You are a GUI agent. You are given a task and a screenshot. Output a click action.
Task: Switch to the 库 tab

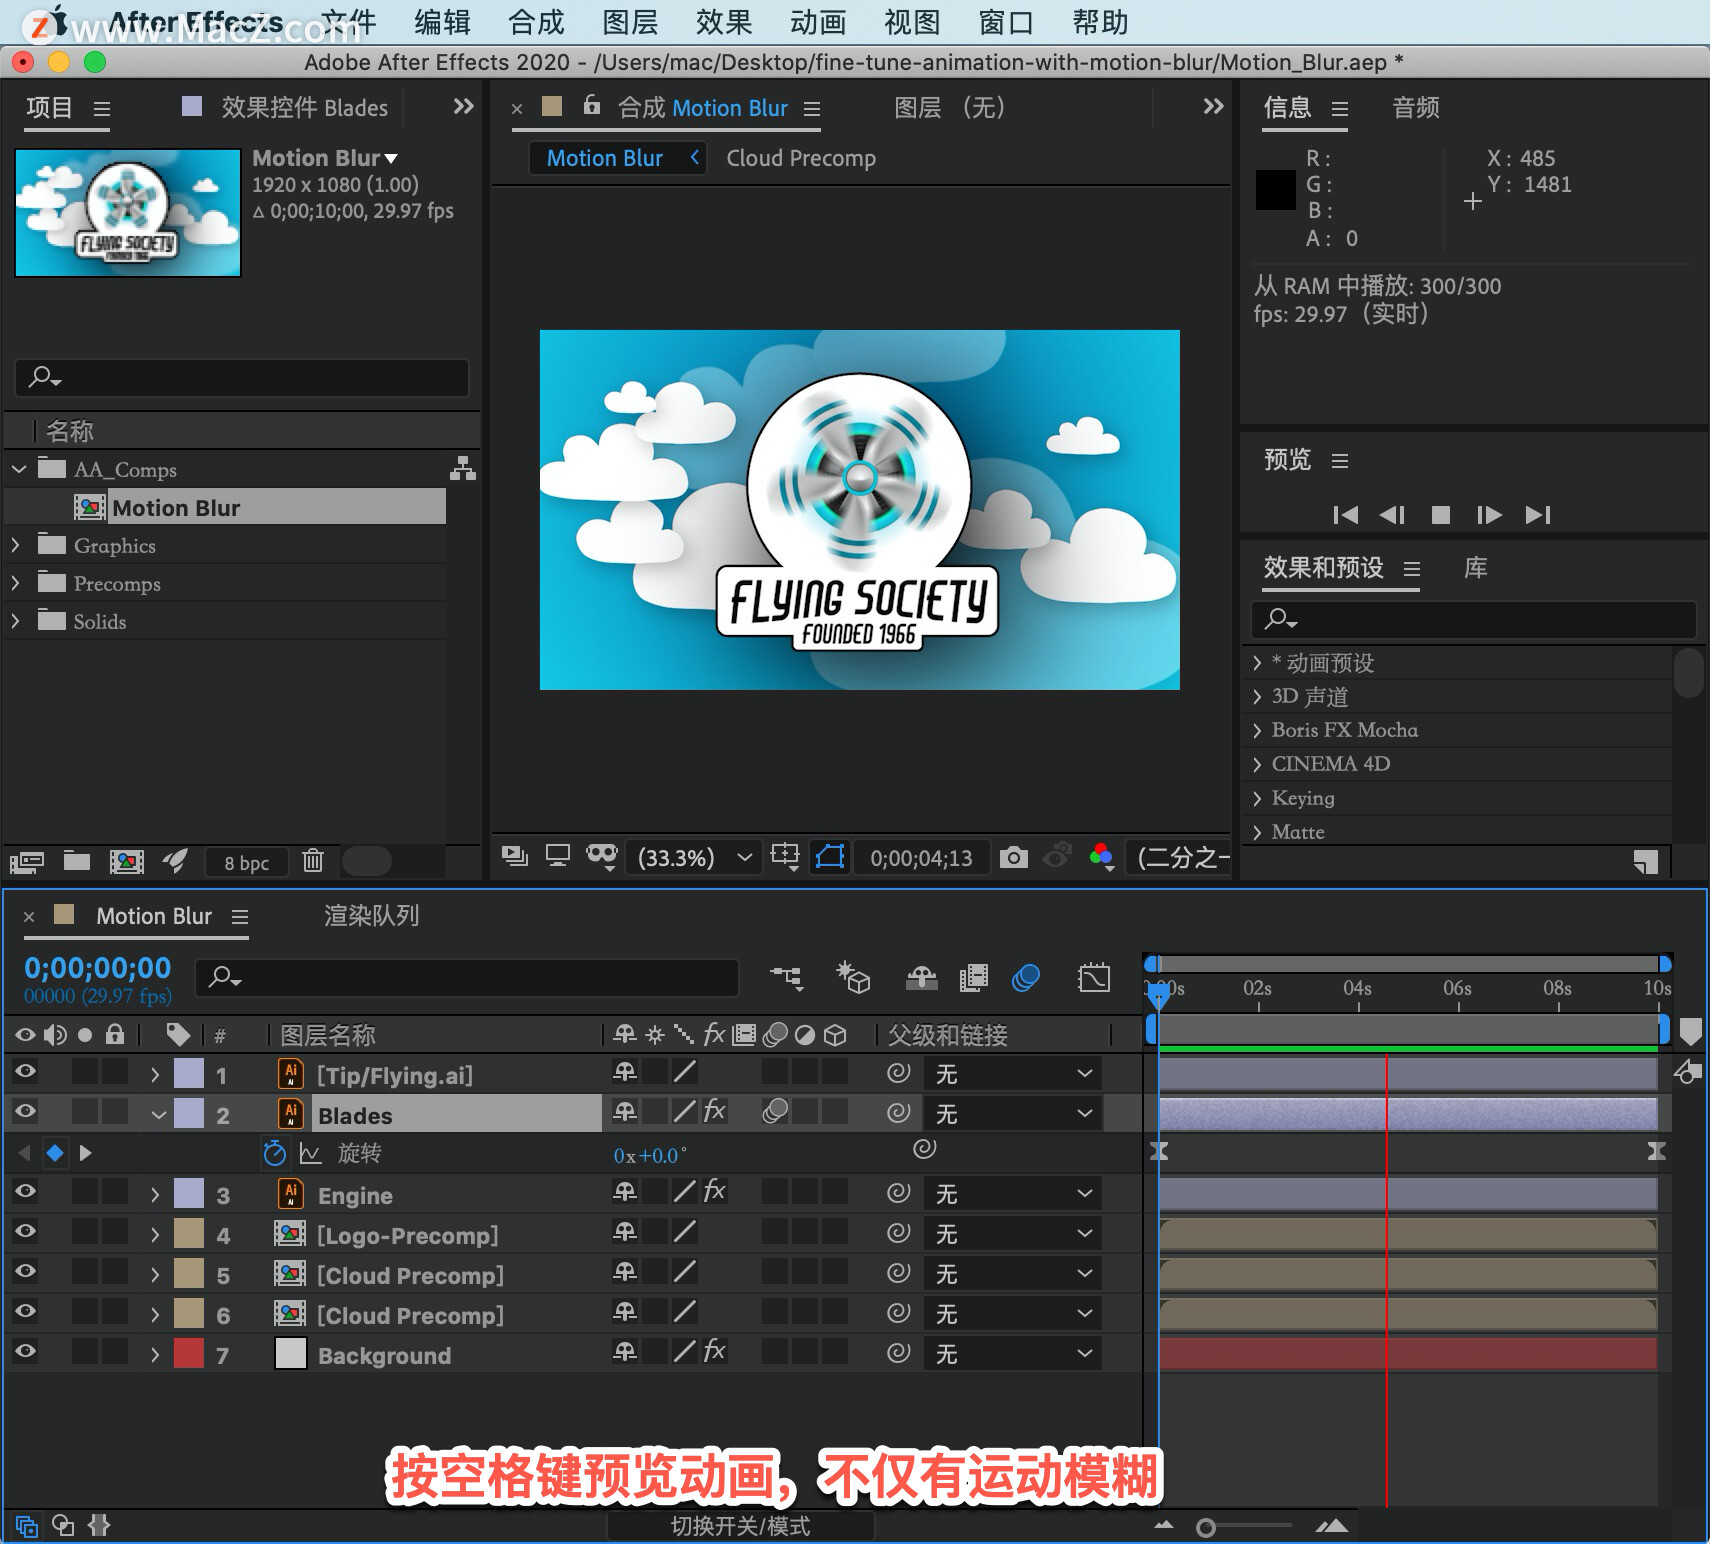pos(1475,568)
